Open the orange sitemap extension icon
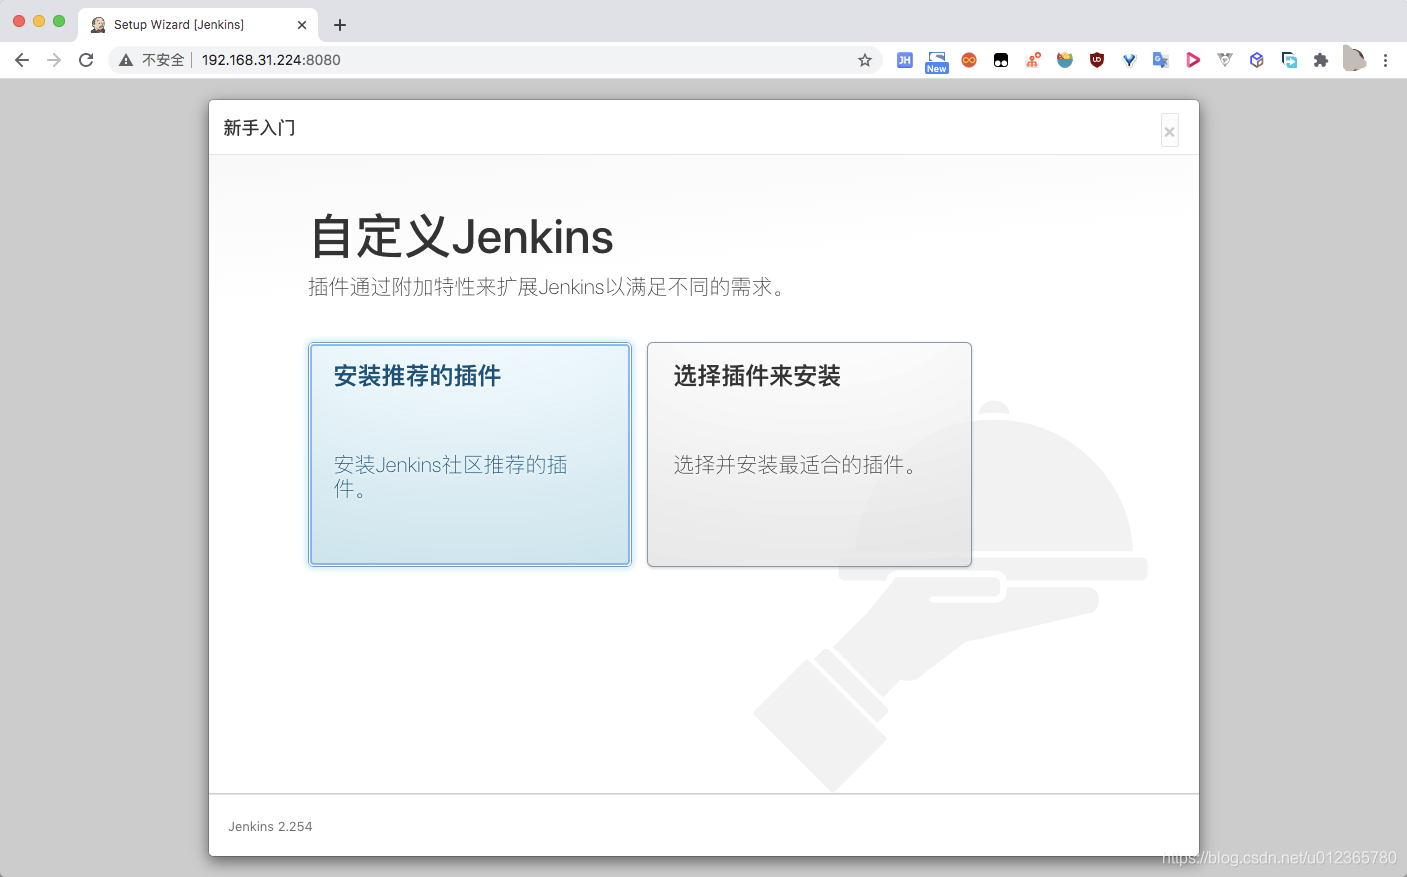This screenshot has height=877, width=1407. pos(1033,60)
